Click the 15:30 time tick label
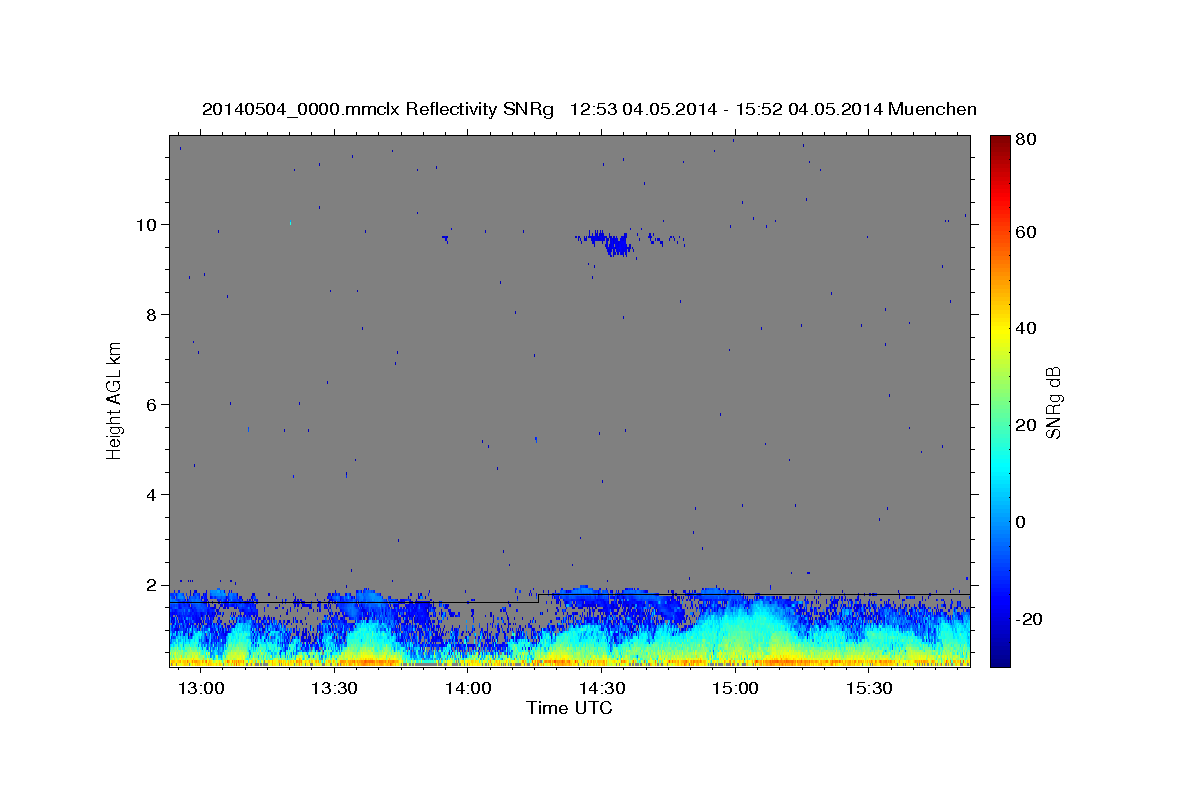The image size is (1200, 800). coord(870,688)
